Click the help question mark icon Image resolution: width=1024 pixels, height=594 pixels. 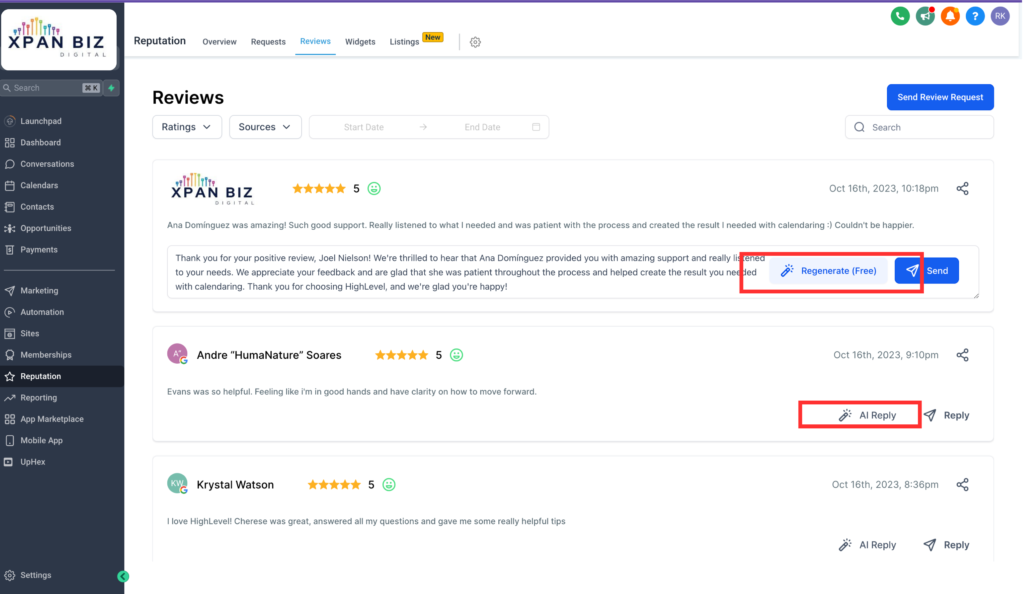pos(974,16)
